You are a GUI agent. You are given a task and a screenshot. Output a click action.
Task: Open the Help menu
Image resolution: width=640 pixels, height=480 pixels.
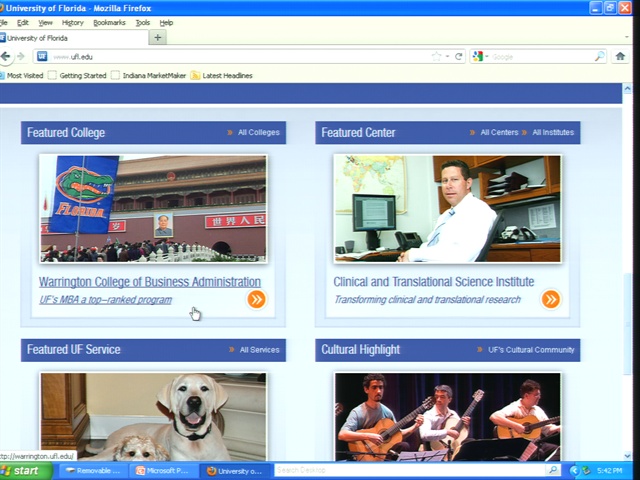point(166,22)
